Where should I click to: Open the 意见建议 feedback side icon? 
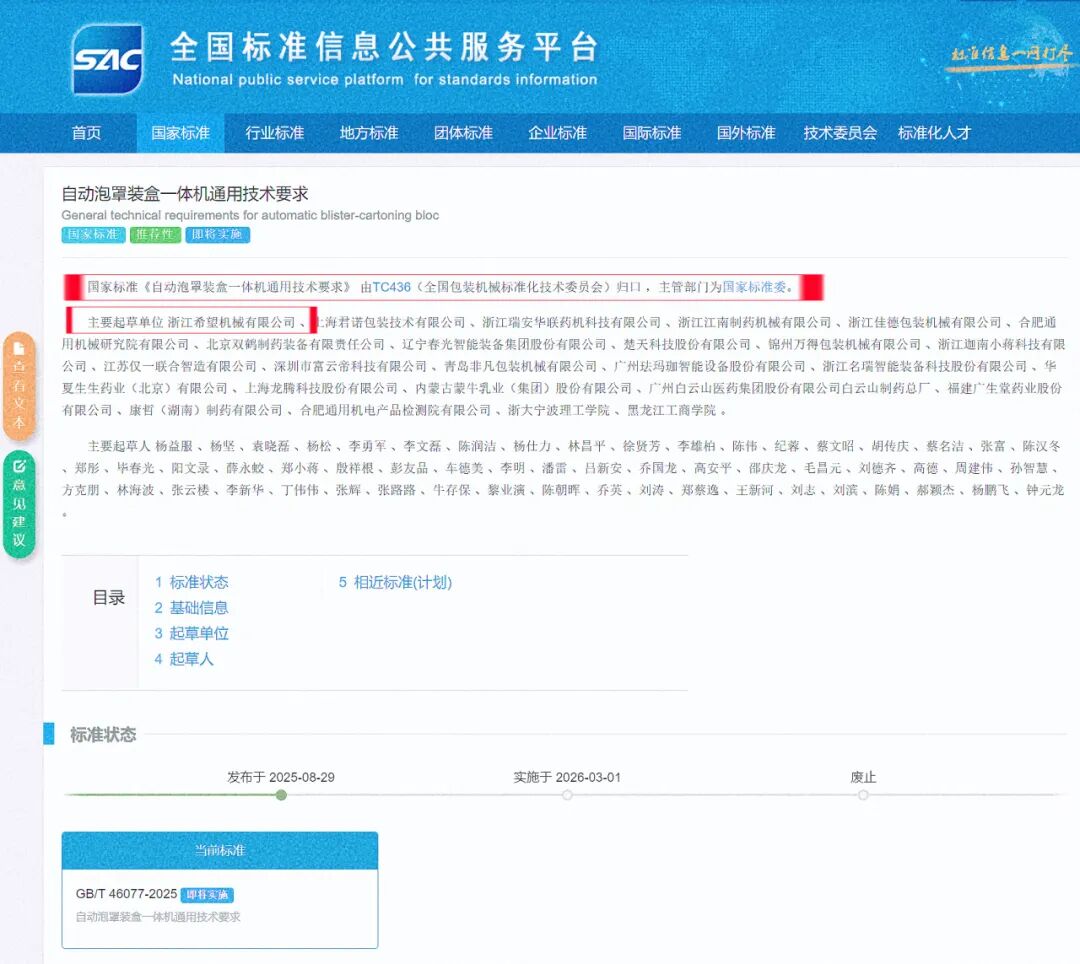coord(19,503)
